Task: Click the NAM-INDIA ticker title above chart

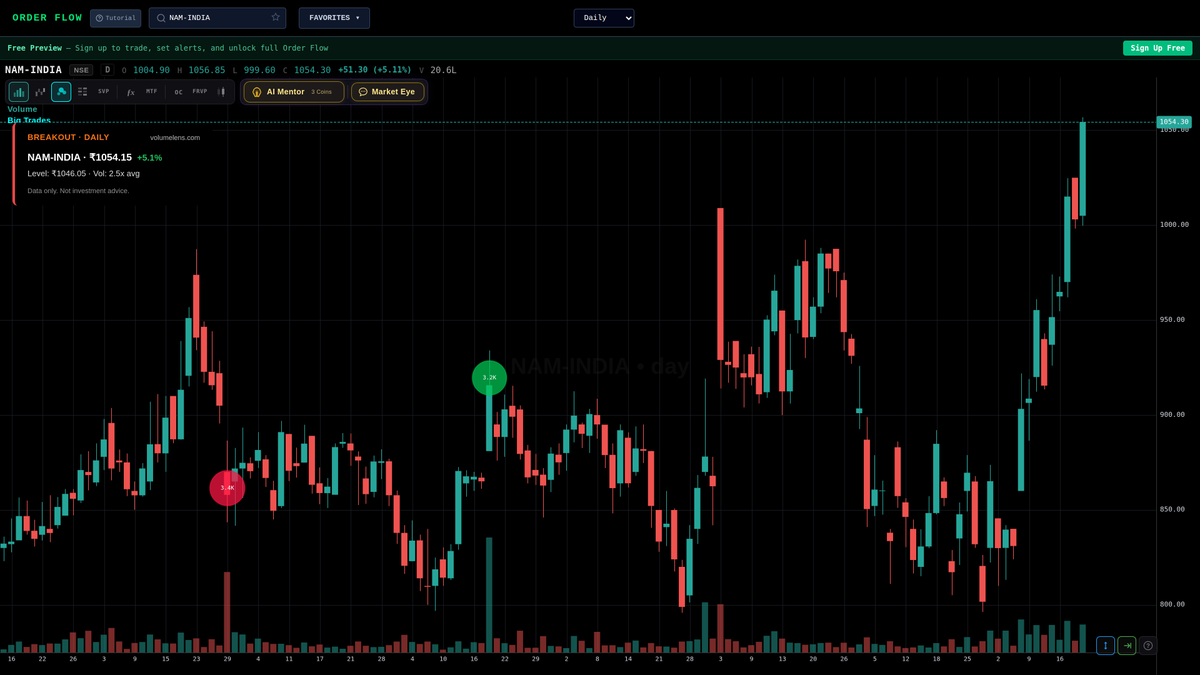Action: pyautogui.click(x=33, y=70)
